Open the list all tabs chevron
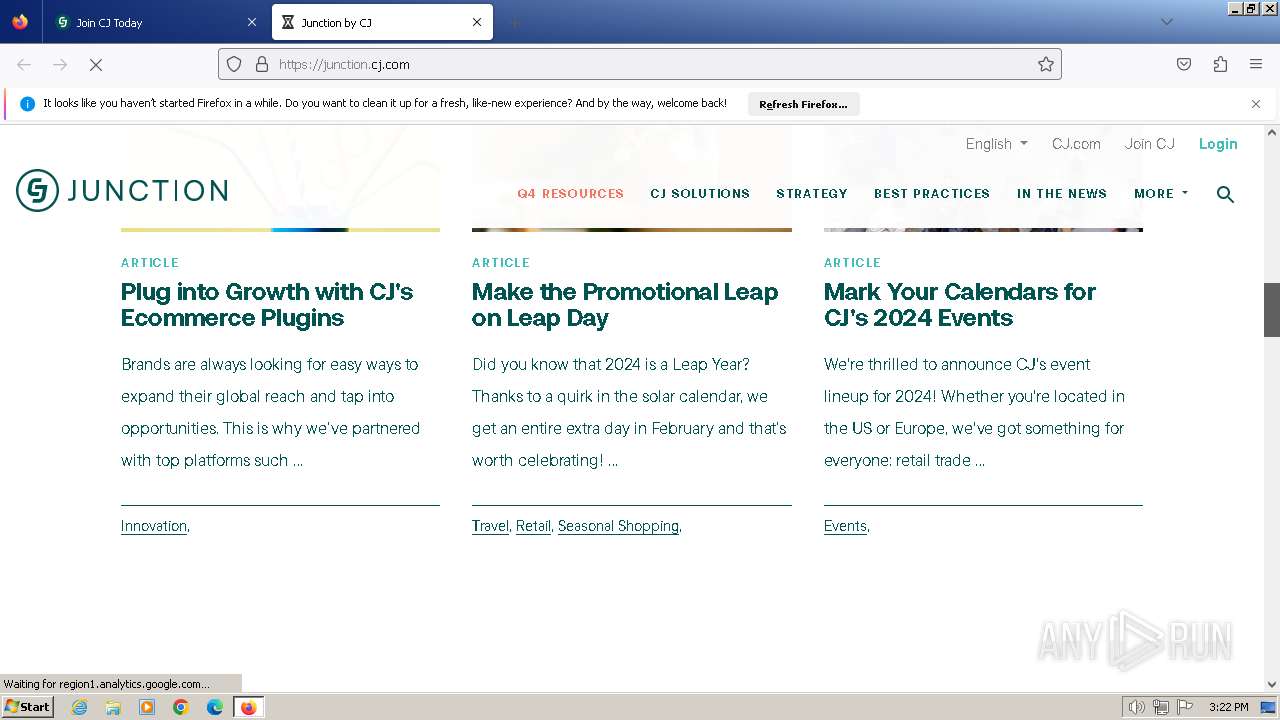1280x720 pixels. tap(1166, 22)
